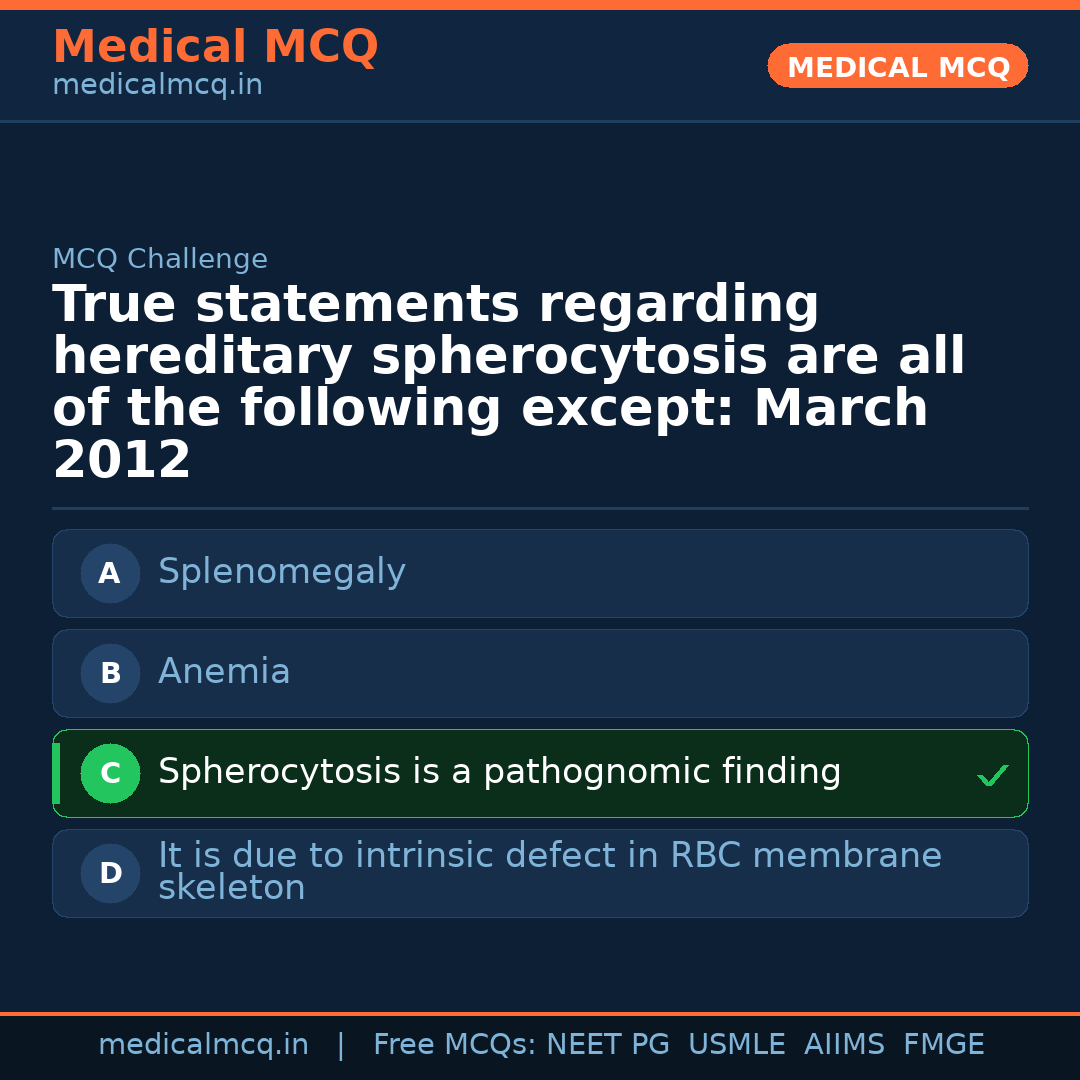The height and width of the screenshot is (1080, 1080).
Task: Select the Anemia answer option
Action: pyautogui.click(x=224, y=672)
